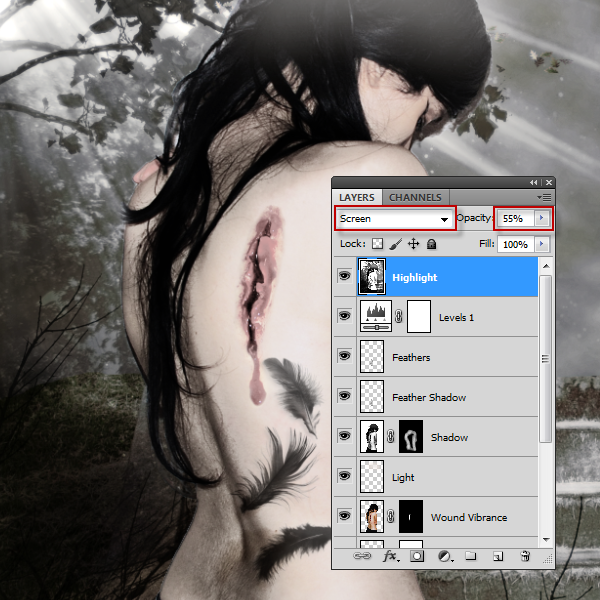The width and height of the screenshot is (600, 600).
Task: Select the Shadow layer mask thumbnail
Action: coord(411,437)
